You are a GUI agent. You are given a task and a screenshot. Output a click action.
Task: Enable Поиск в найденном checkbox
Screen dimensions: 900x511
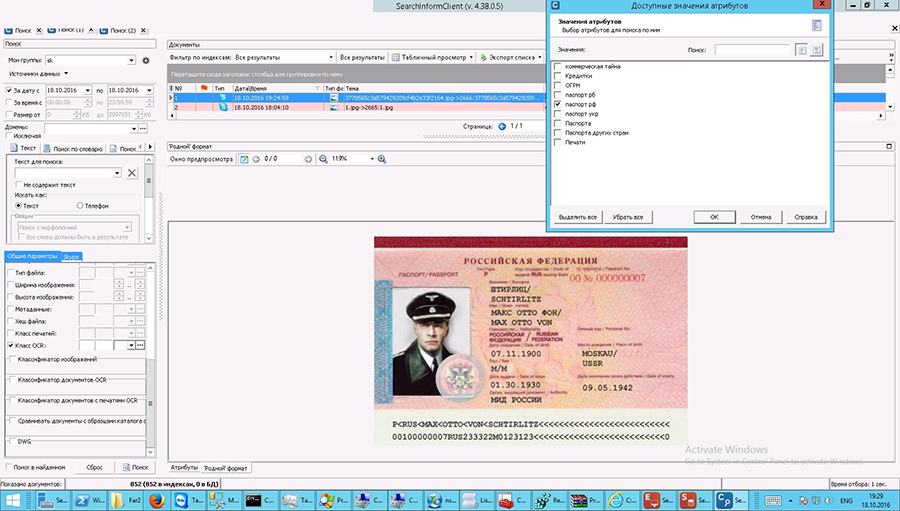pos(9,467)
